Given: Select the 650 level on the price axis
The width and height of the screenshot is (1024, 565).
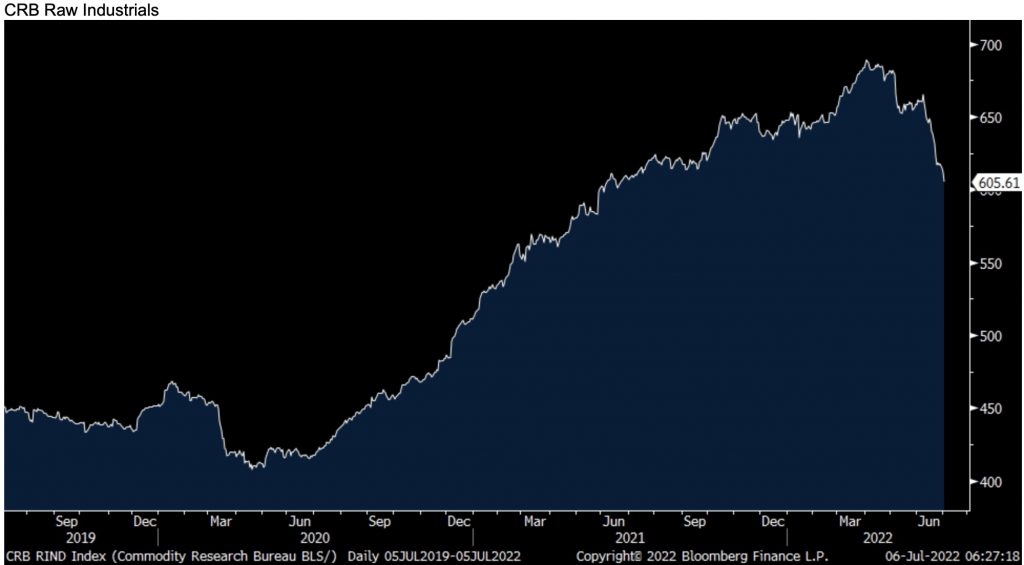Looking at the screenshot, I should (x=993, y=118).
